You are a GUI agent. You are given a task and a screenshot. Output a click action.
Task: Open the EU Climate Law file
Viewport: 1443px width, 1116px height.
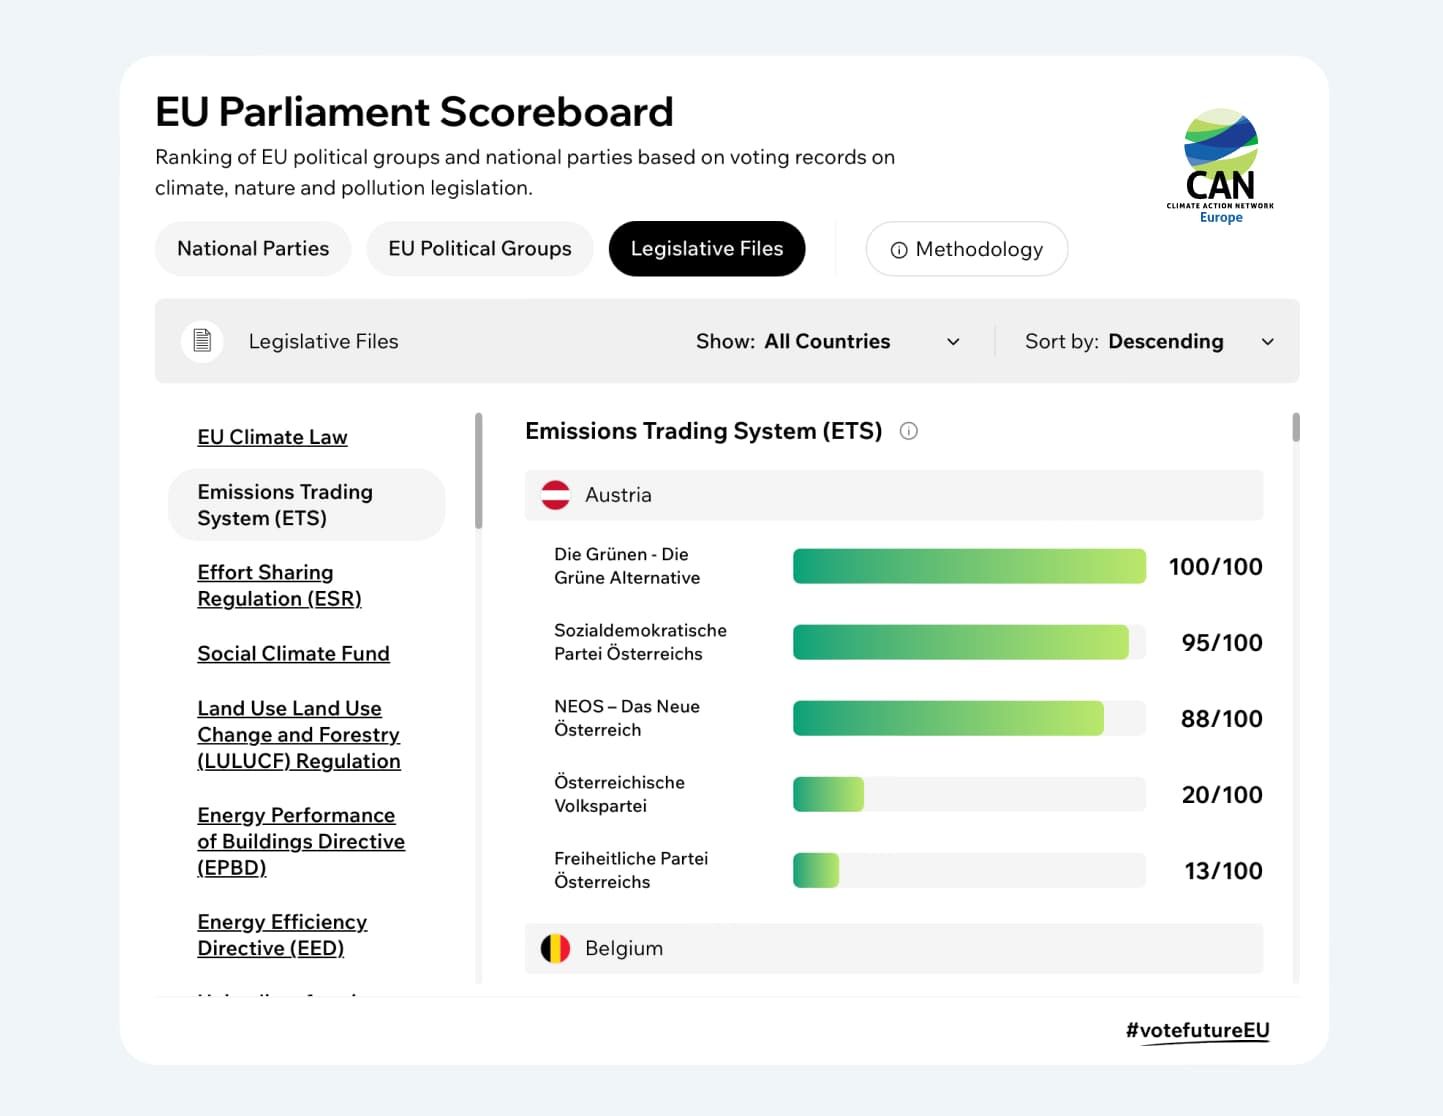[x=272, y=436]
